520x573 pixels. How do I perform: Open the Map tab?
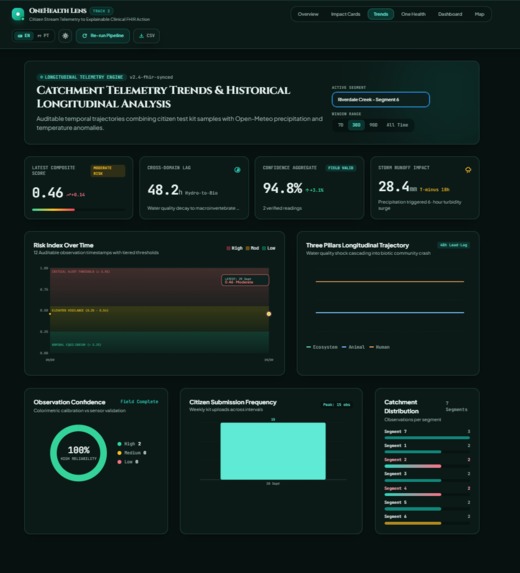pyautogui.click(x=479, y=14)
